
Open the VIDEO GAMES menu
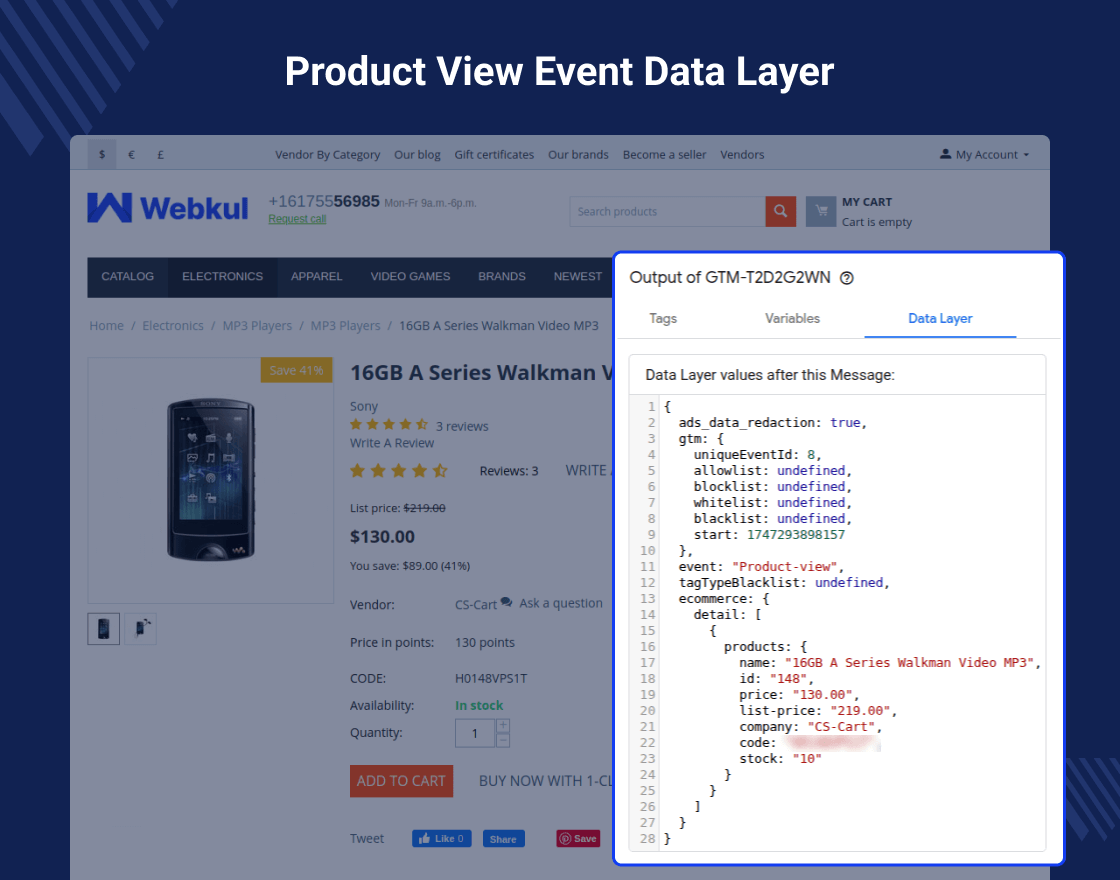pyautogui.click(x=410, y=276)
